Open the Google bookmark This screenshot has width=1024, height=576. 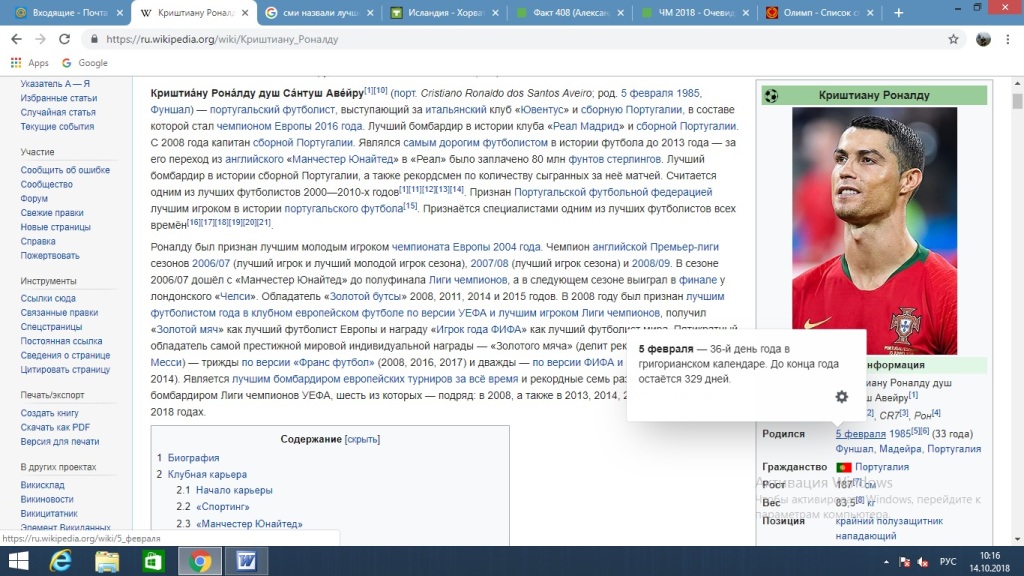pyautogui.click(x=84, y=63)
